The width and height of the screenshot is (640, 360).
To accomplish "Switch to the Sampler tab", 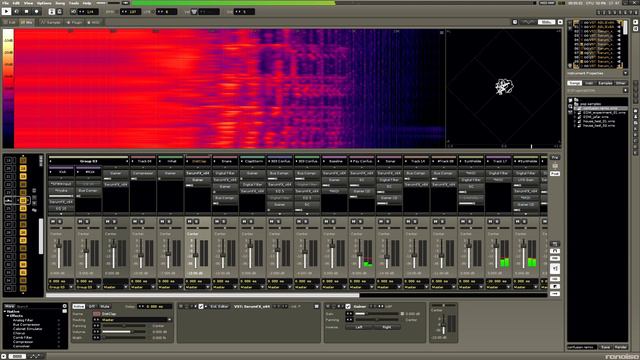I will pos(51,22).
